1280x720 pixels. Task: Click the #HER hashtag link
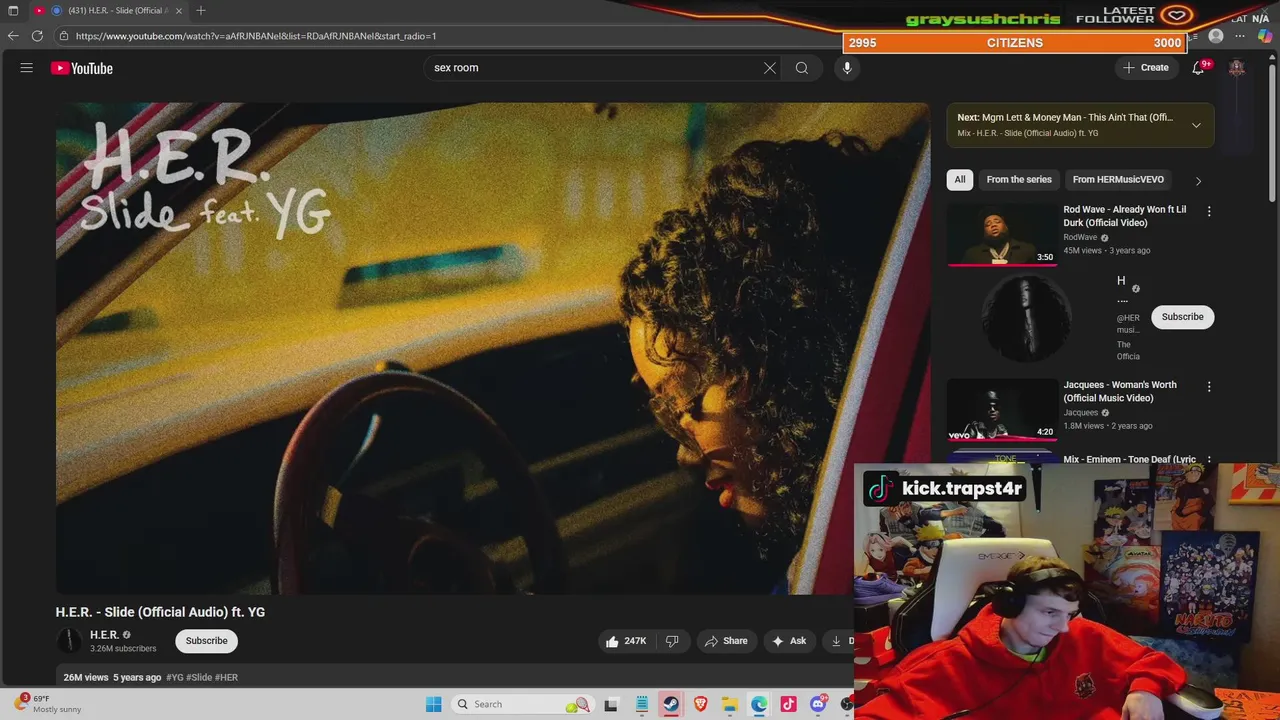227,677
